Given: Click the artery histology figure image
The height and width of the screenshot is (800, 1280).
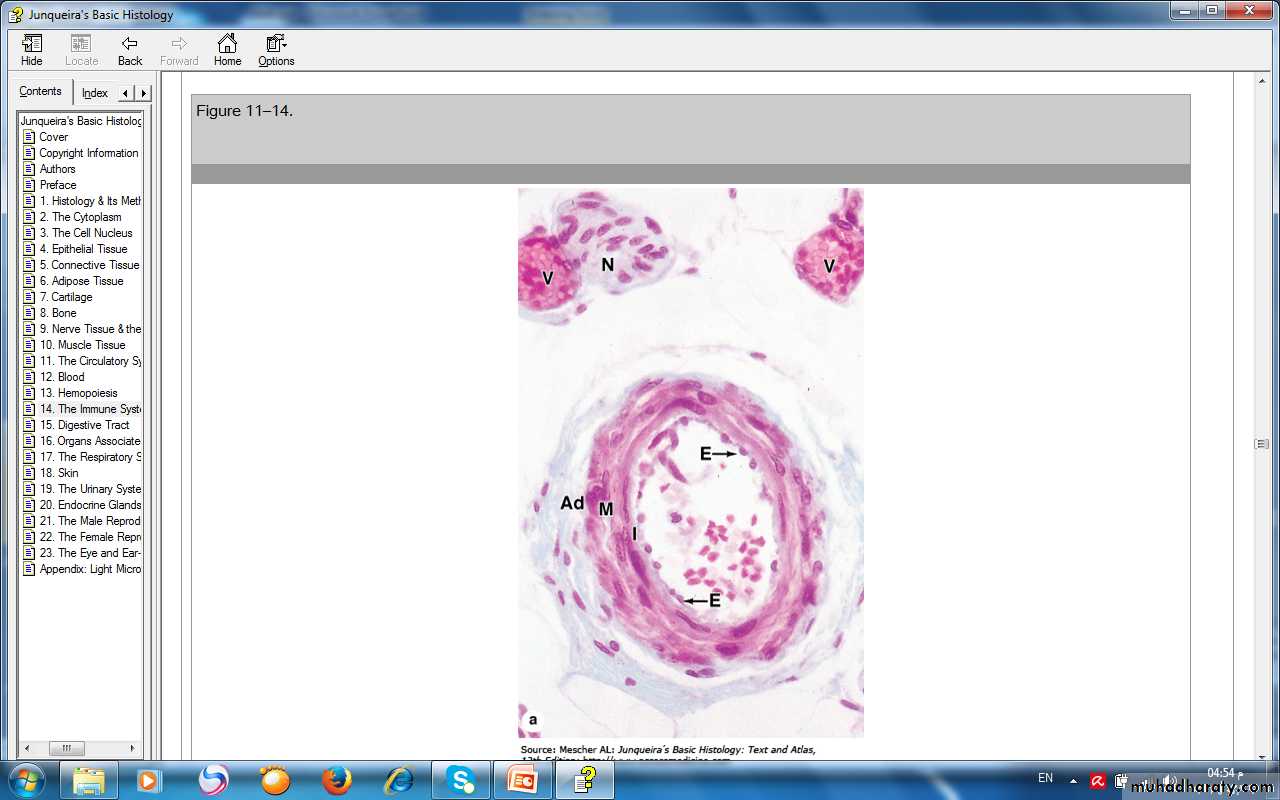Looking at the screenshot, I should coord(690,462).
